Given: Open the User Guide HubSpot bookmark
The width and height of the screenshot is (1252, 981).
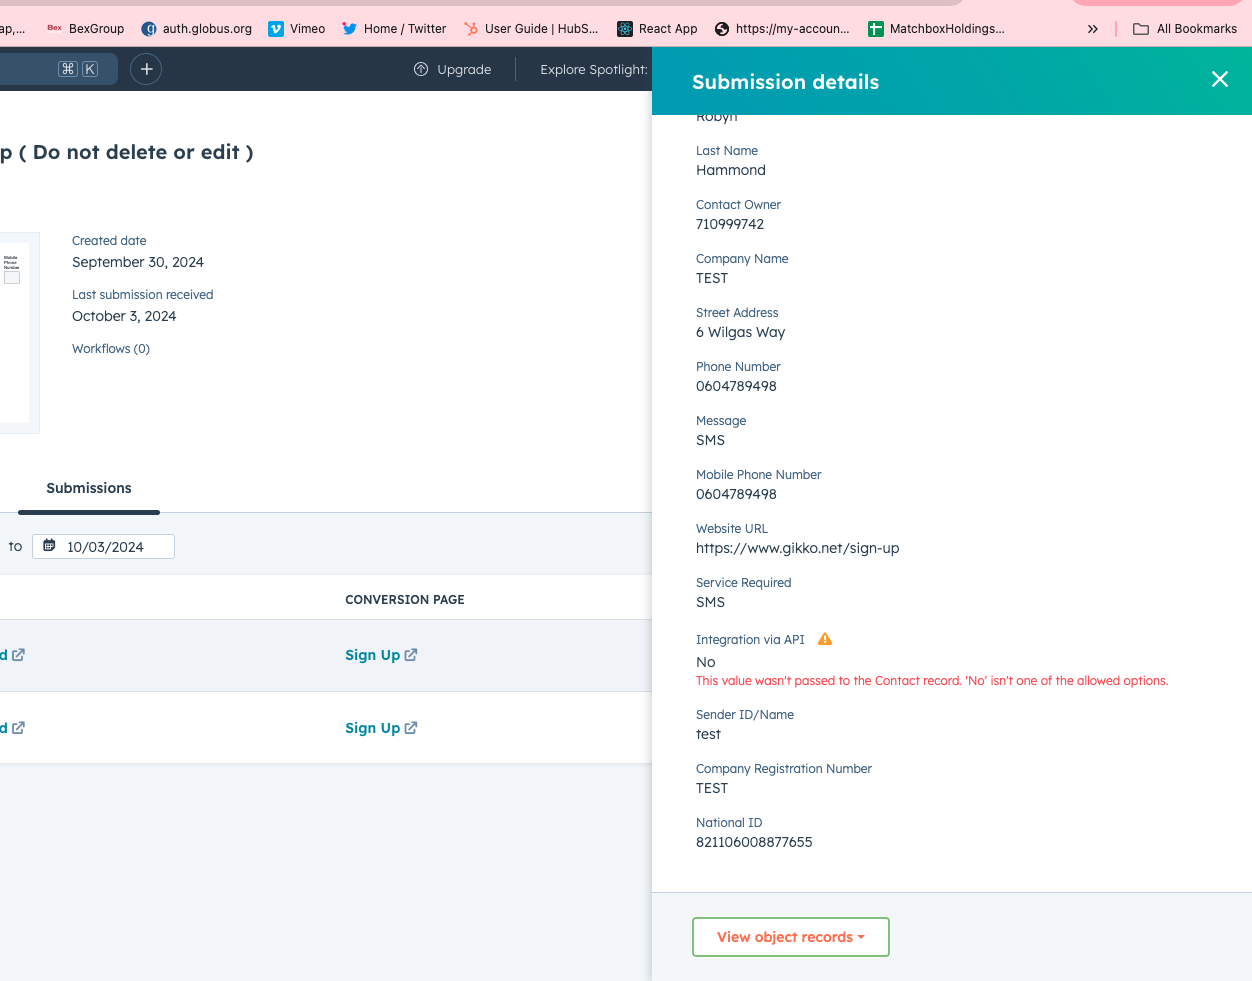Looking at the screenshot, I should (x=531, y=29).
